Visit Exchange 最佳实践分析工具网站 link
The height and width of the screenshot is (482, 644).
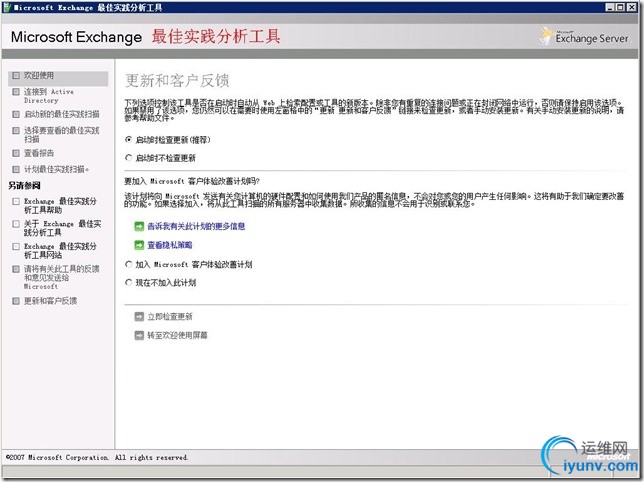[x=60, y=250]
